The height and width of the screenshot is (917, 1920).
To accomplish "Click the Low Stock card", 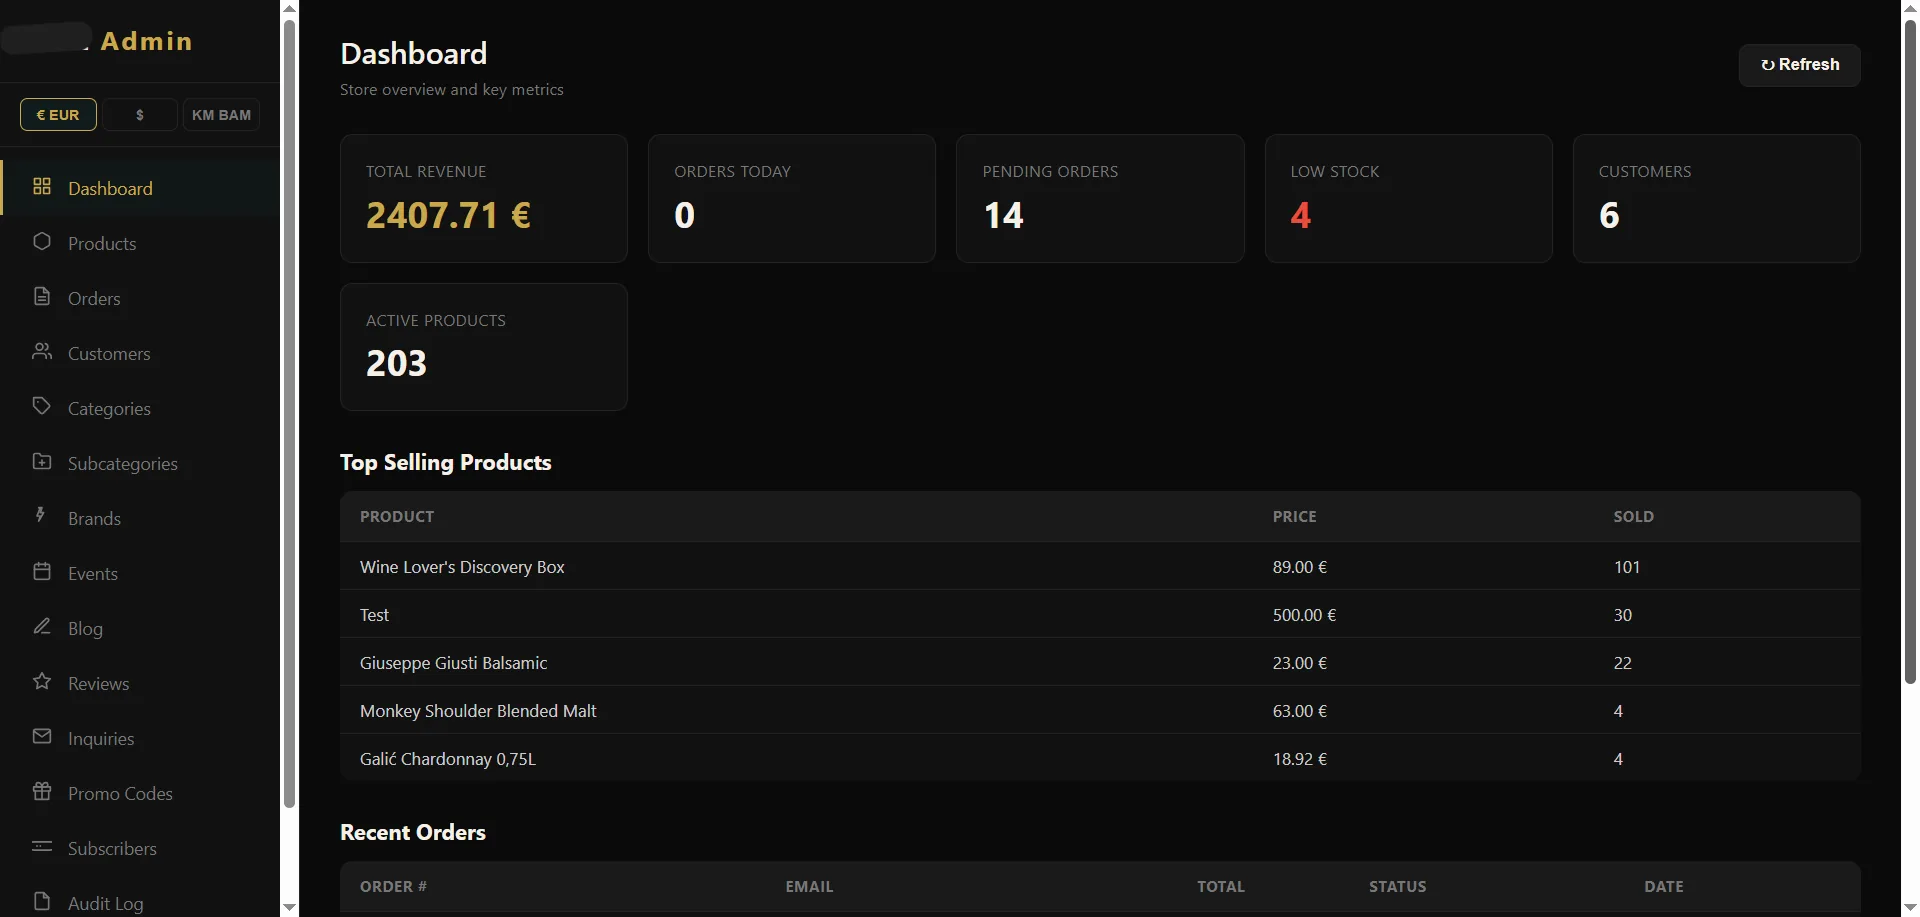I will pyautogui.click(x=1408, y=198).
